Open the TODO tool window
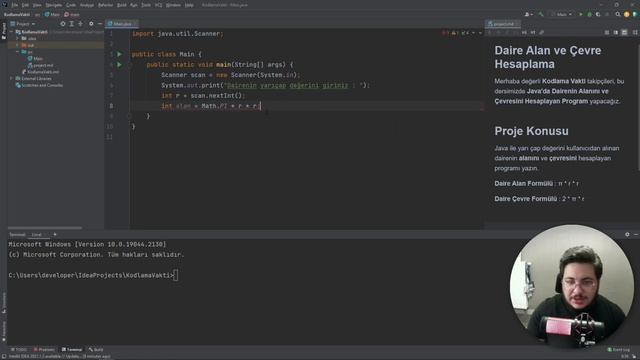The image size is (640, 360). click(x=18, y=350)
